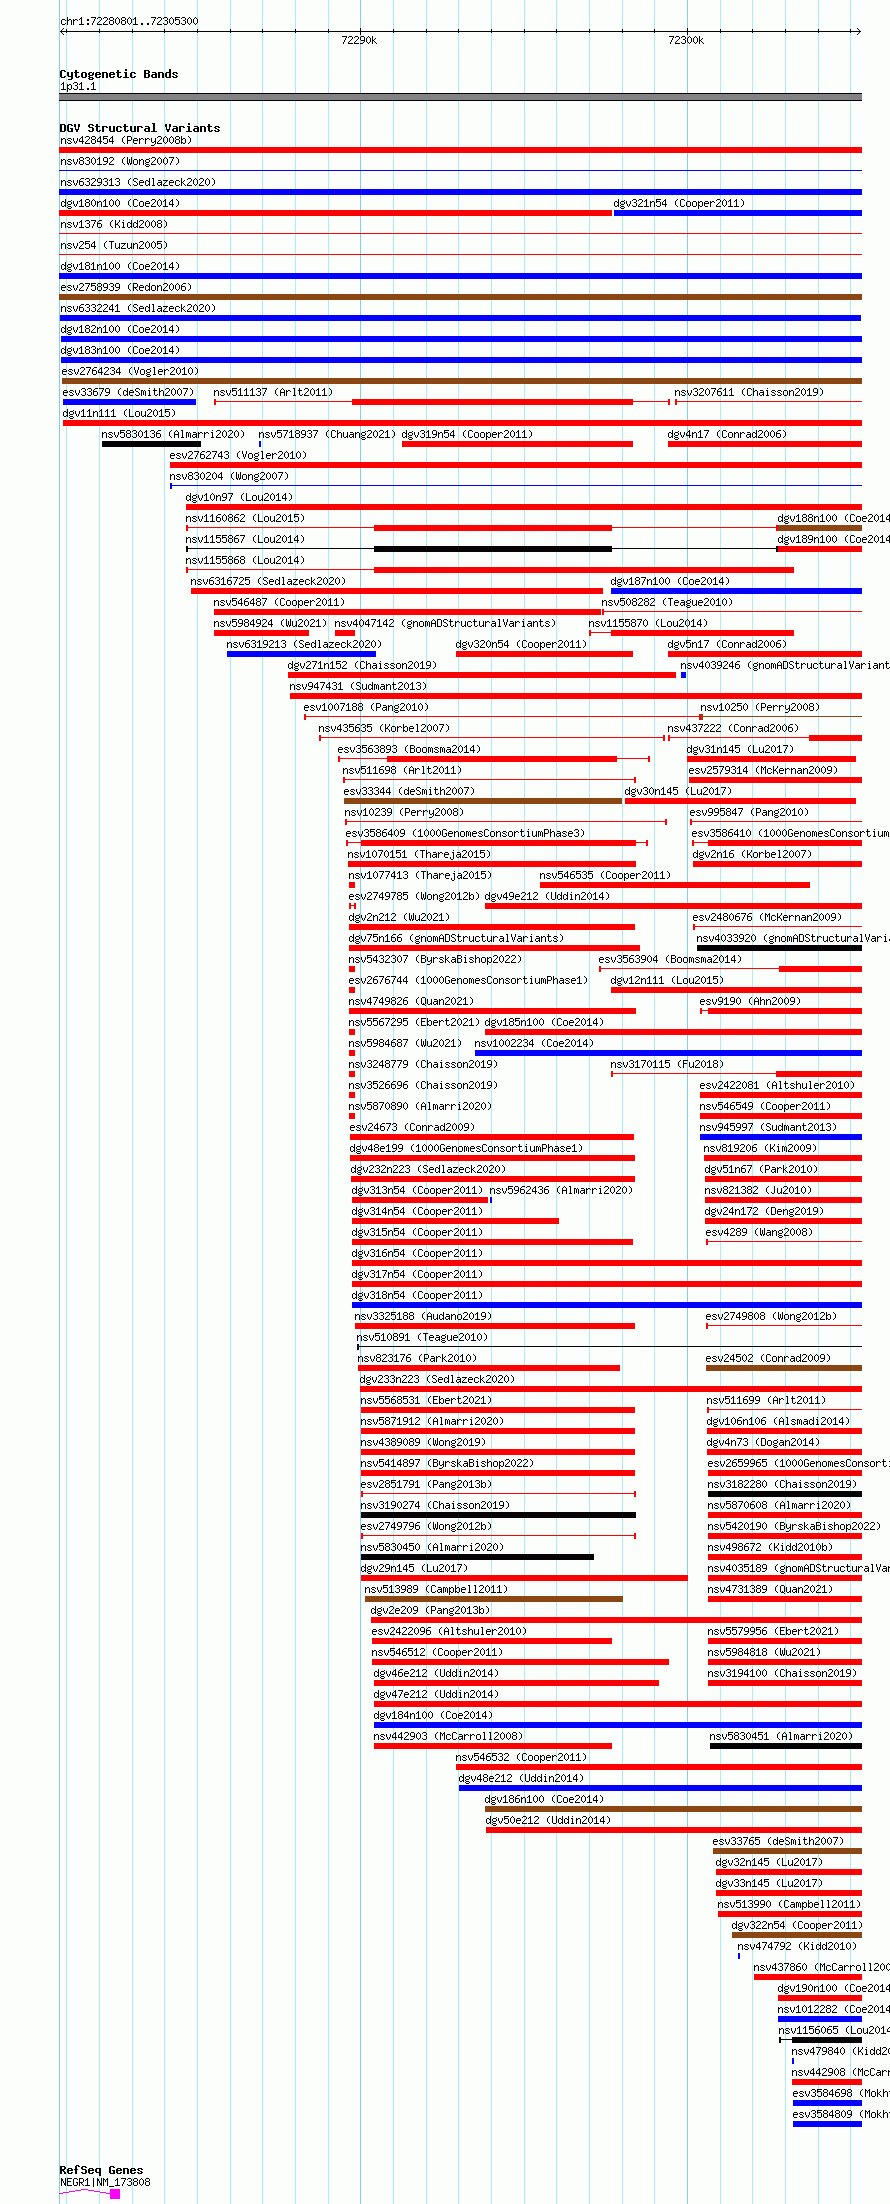The image size is (890, 2204).
Task: Open the DGV Structural Variants track title
Action: click(140, 128)
